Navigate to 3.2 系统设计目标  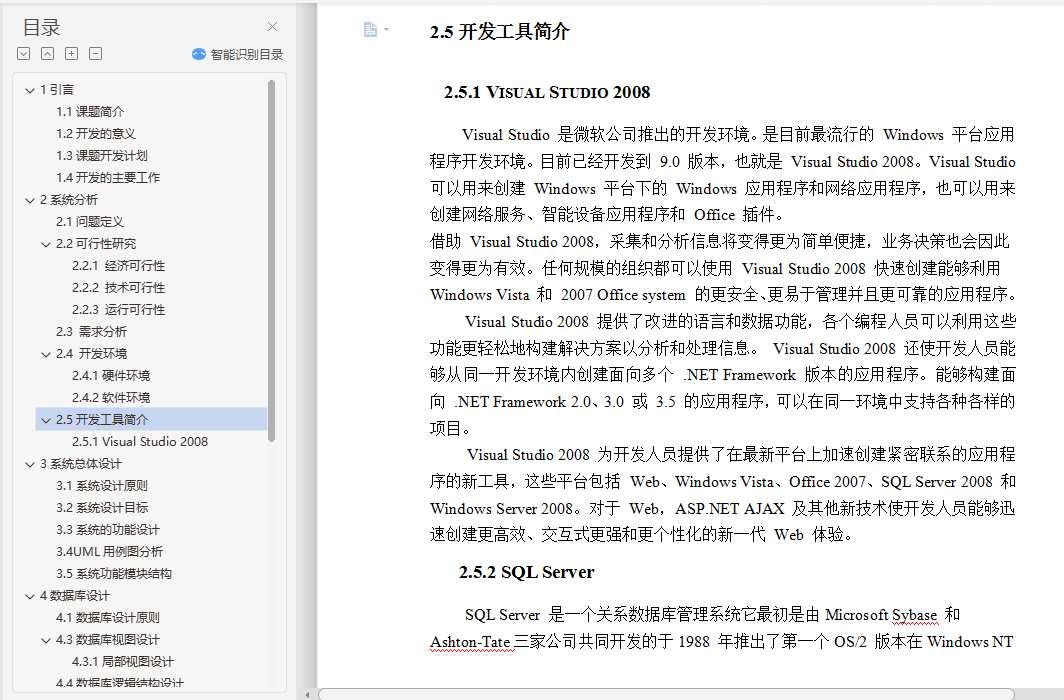pos(102,507)
